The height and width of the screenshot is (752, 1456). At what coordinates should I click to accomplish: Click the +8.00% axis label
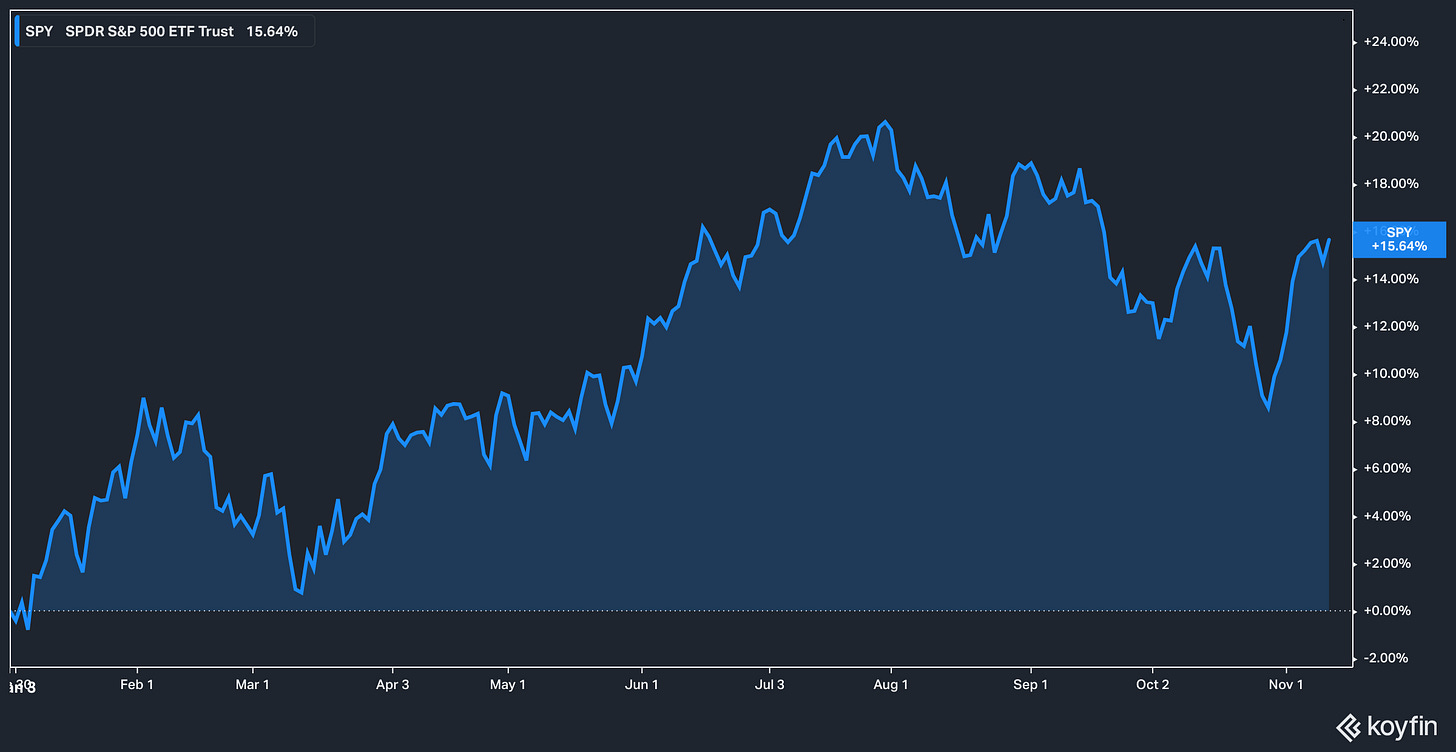click(1388, 422)
